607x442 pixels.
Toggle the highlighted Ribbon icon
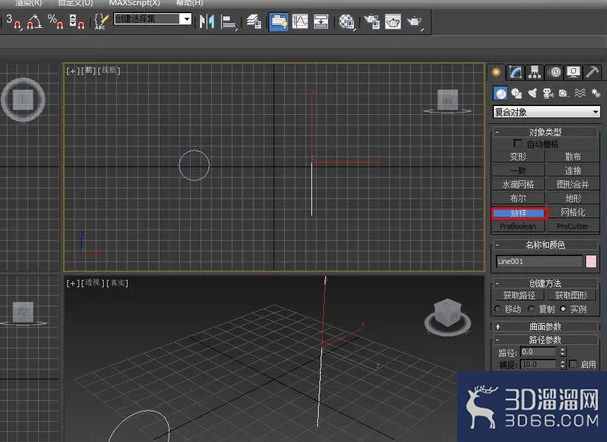coord(278,21)
